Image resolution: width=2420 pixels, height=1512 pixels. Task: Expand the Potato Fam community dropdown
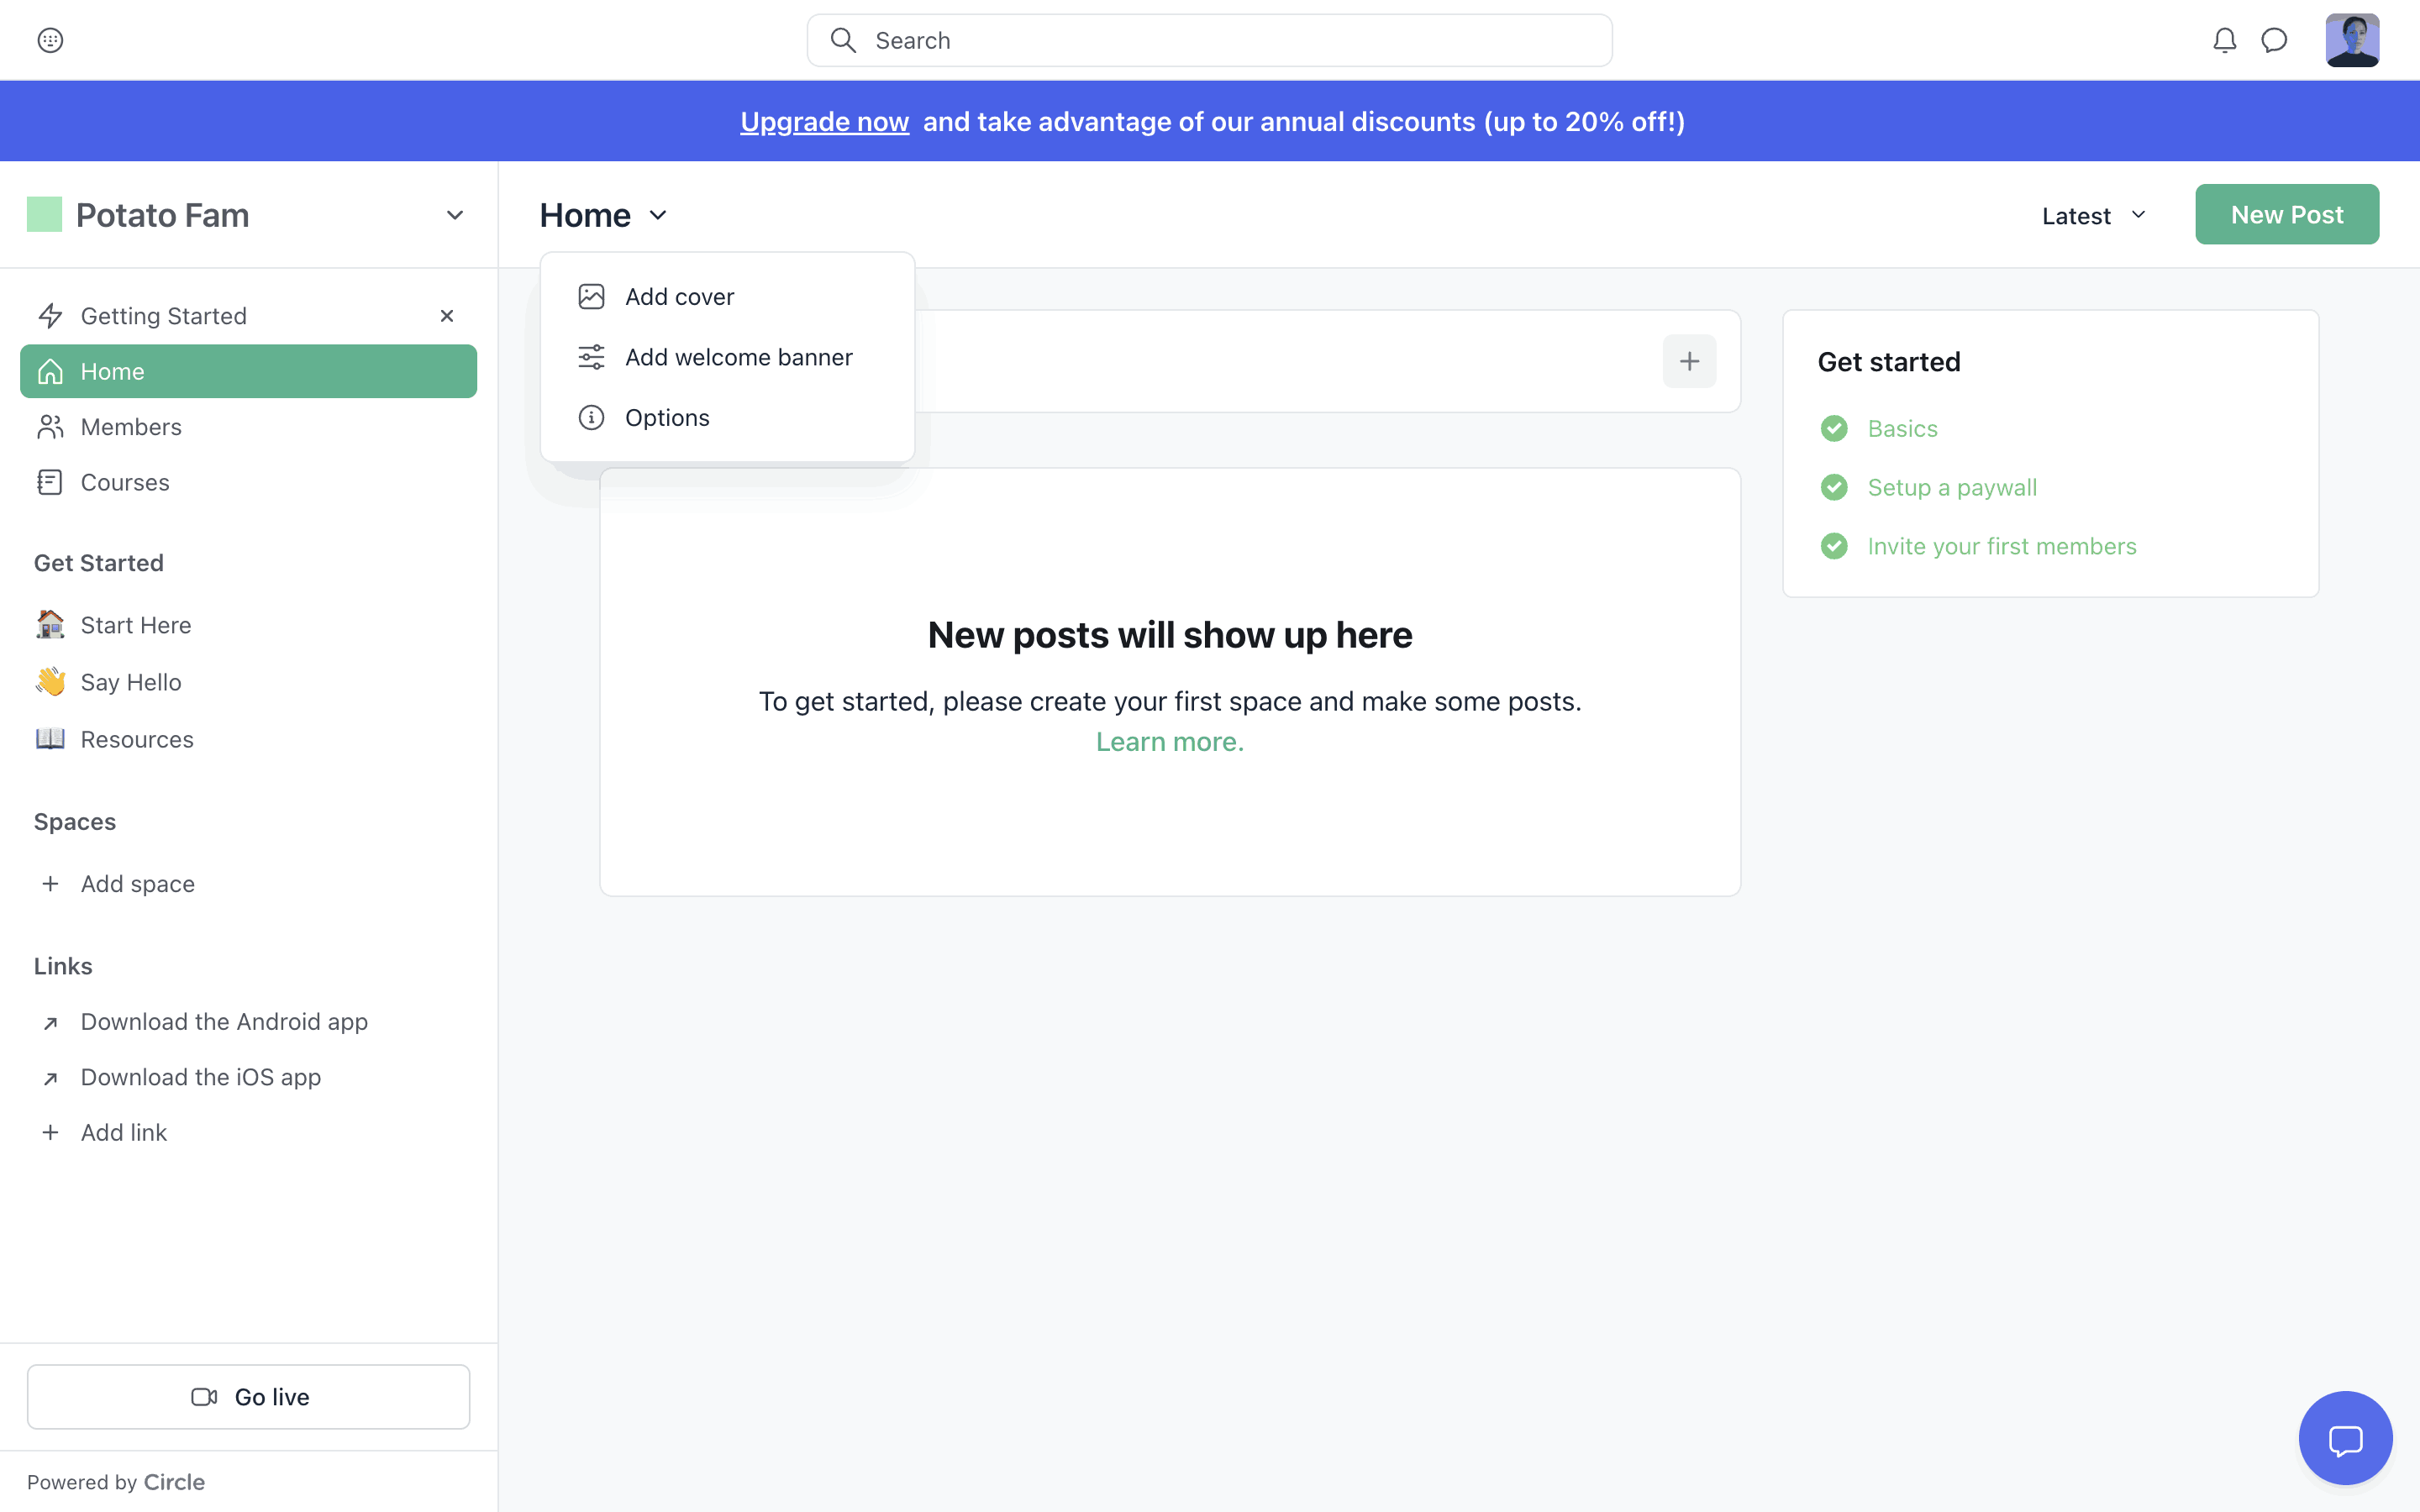coord(455,215)
